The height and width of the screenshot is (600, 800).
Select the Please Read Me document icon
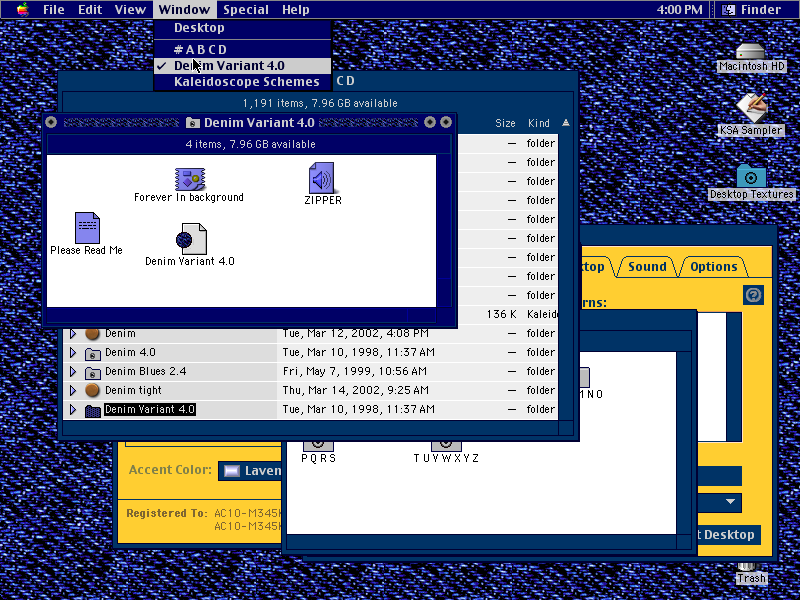87,228
